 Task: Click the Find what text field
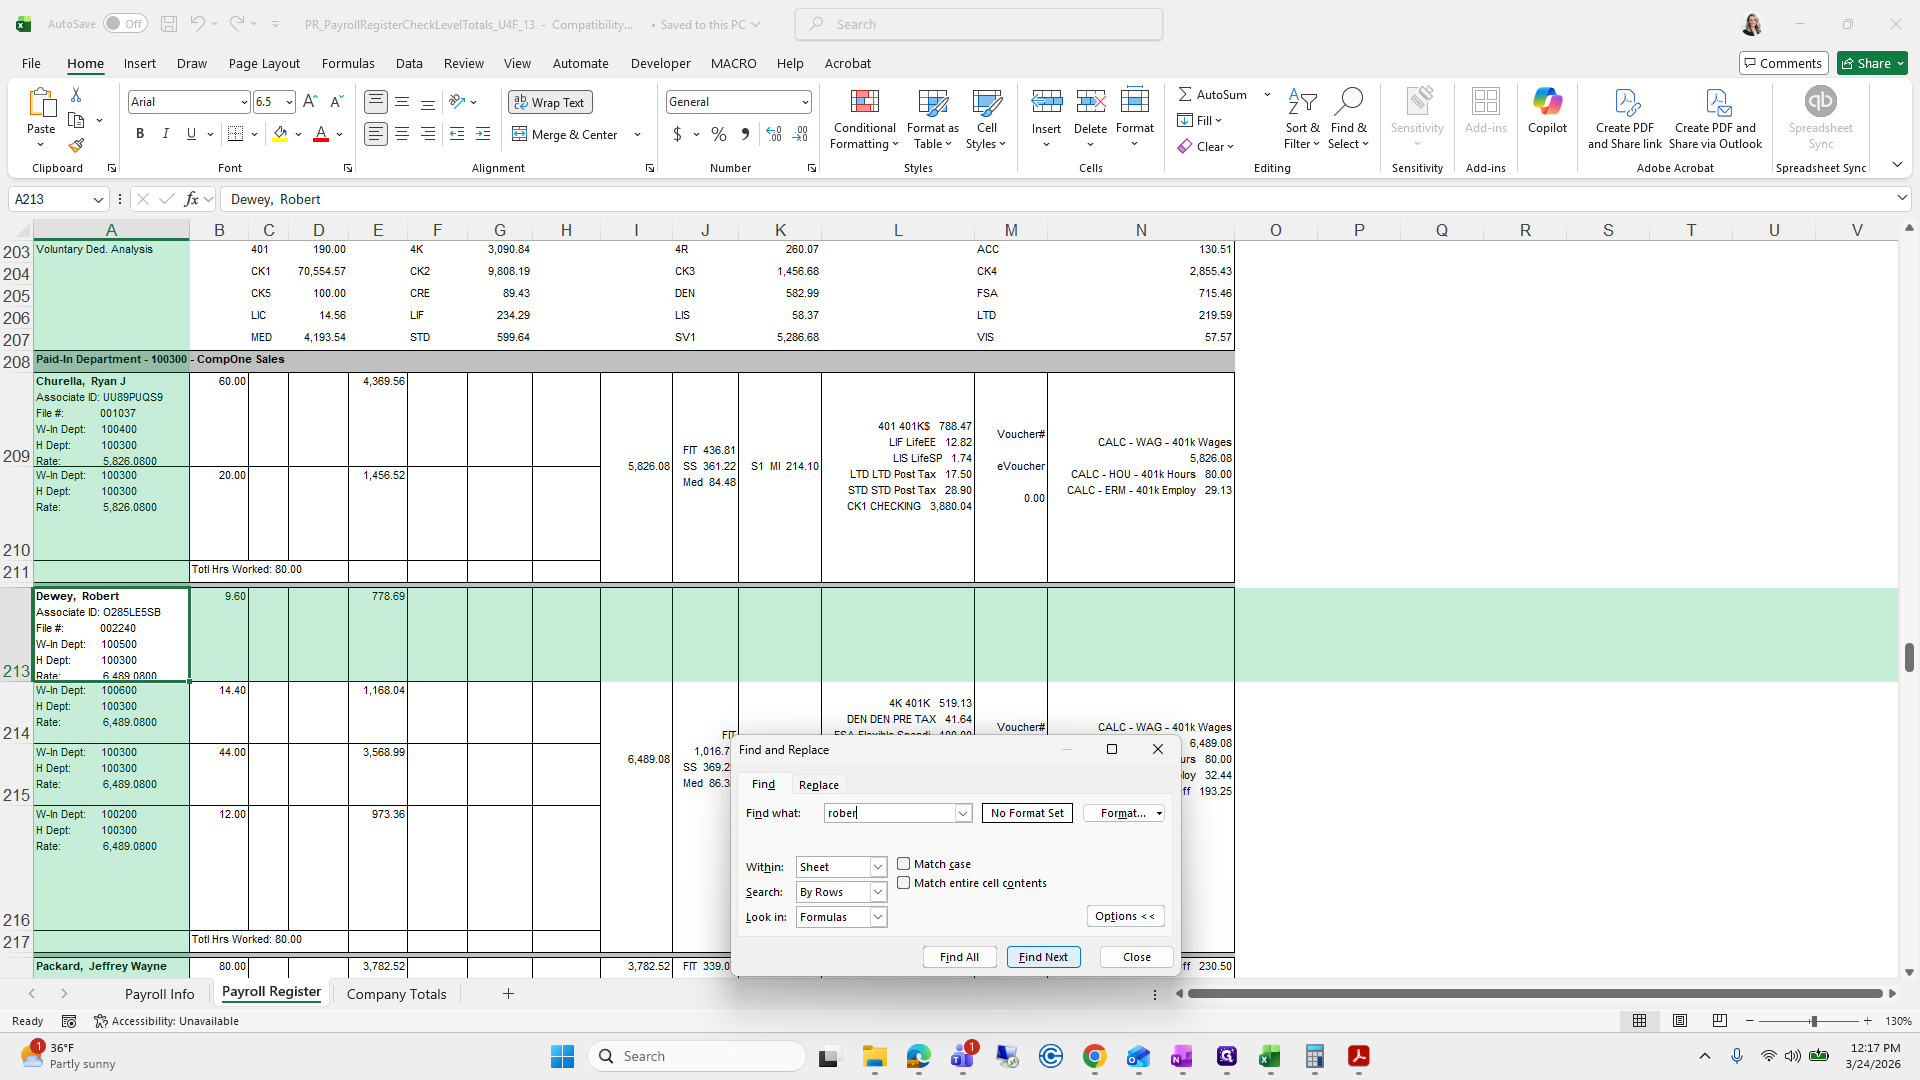(889, 813)
